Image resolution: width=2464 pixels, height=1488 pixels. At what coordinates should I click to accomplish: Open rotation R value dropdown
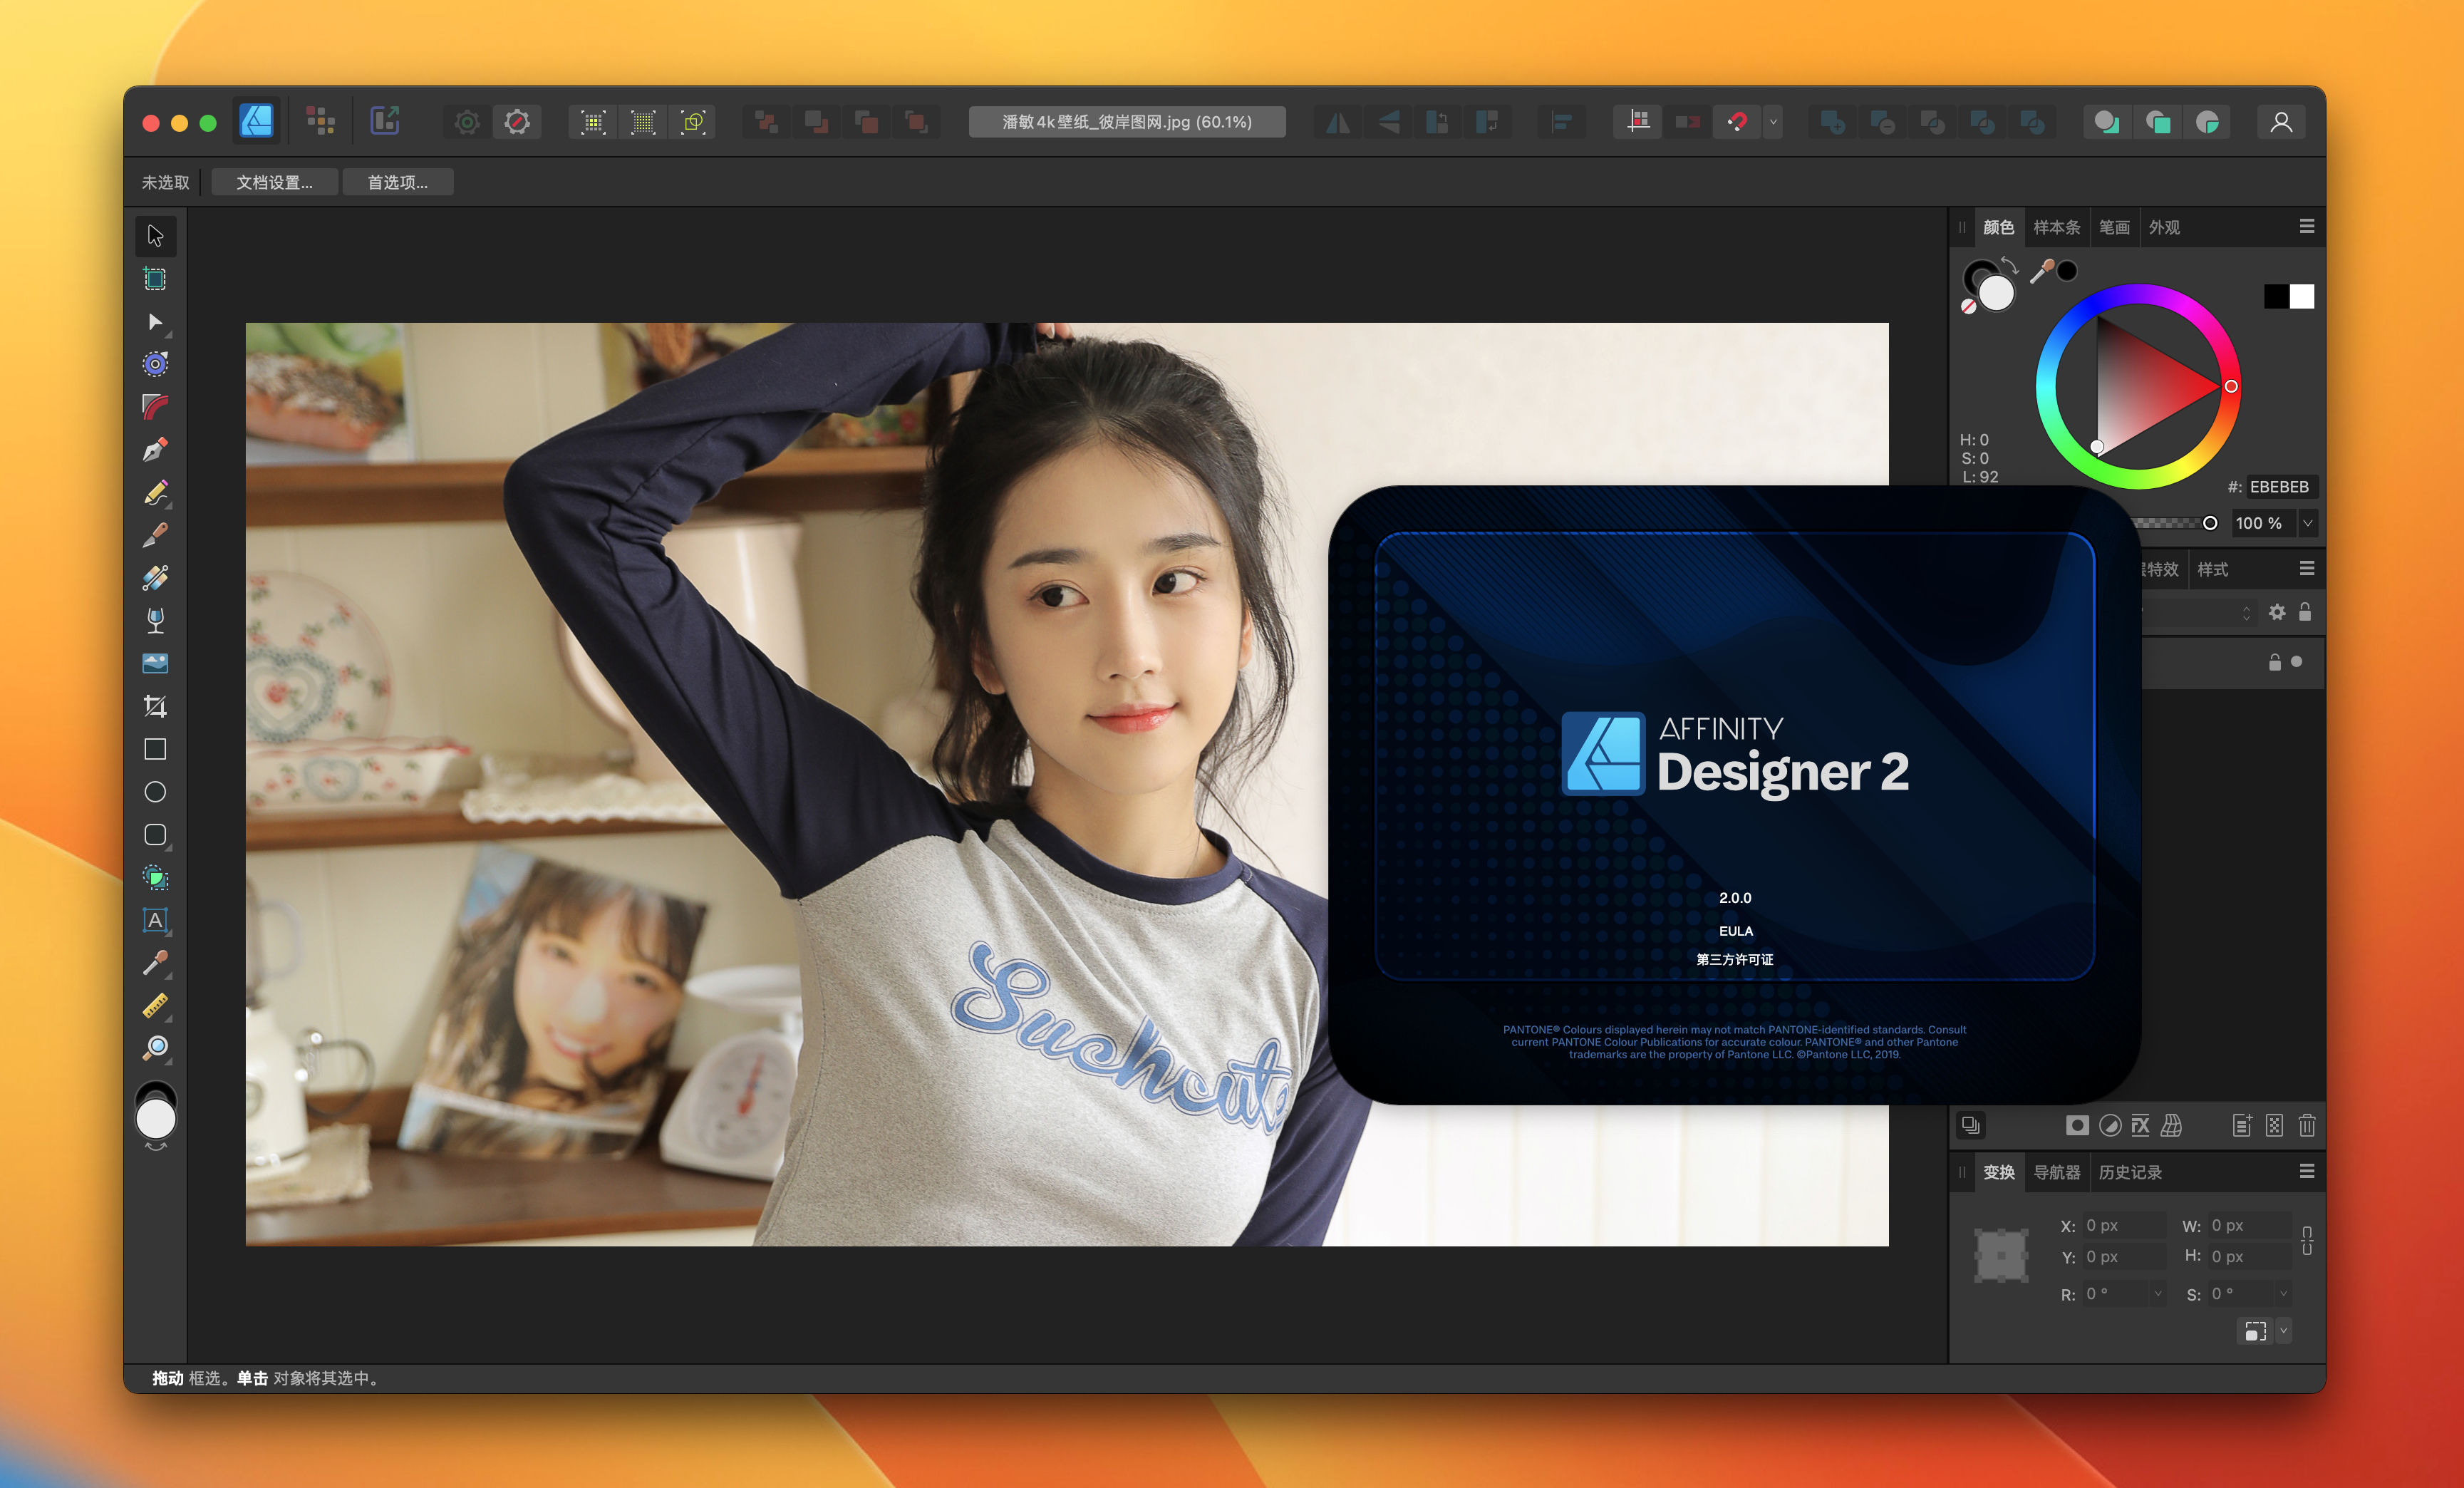click(x=2157, y=1293)
